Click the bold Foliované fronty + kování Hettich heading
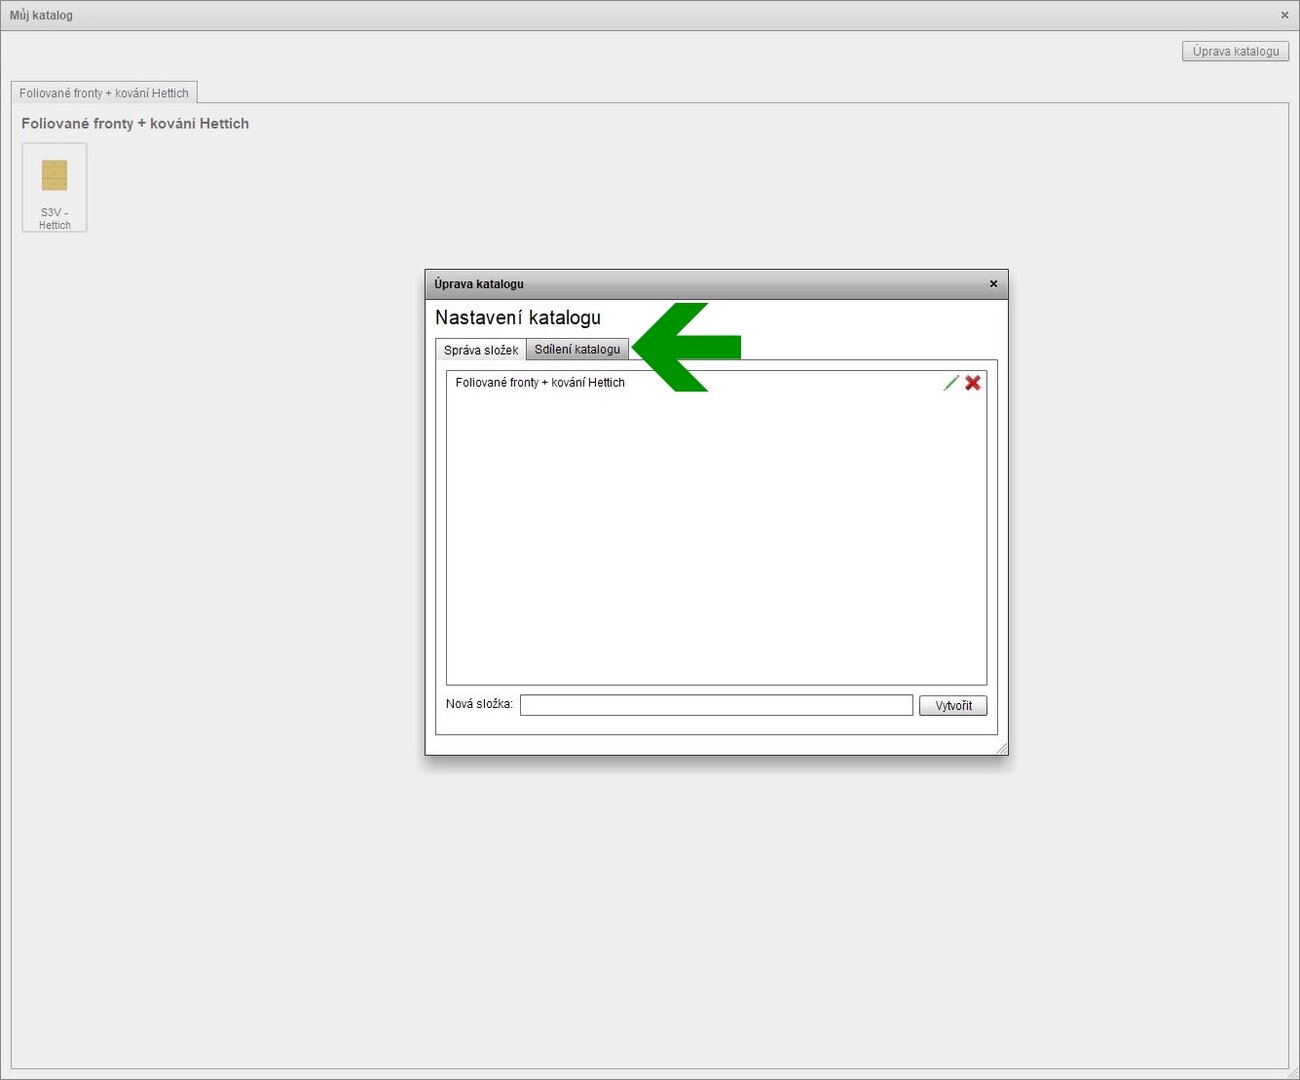Screen dimensions: 1300x1080 tap(135, 124)
